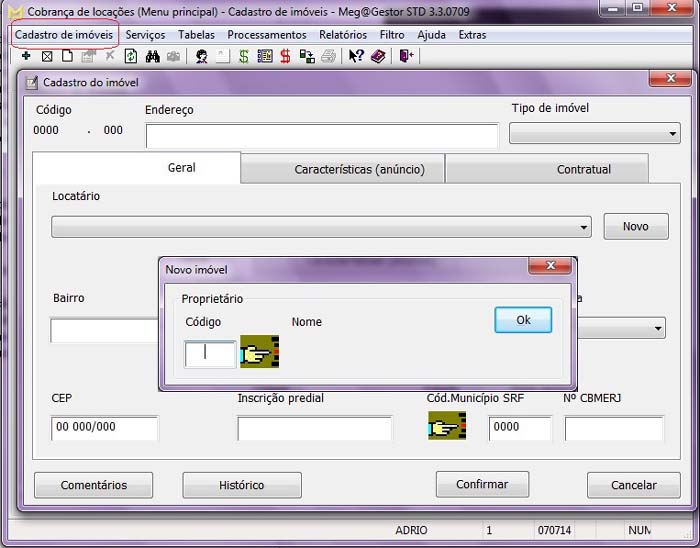Viewport: 700px width, 548px height.
Task: Open the Relatórios menu
Action: tap(343, 35)
